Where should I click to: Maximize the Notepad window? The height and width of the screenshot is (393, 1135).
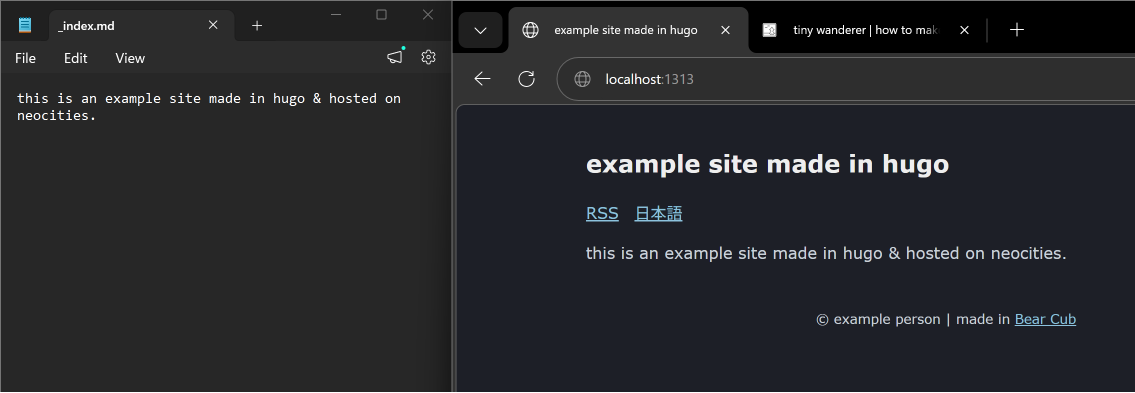click(381, 14)
